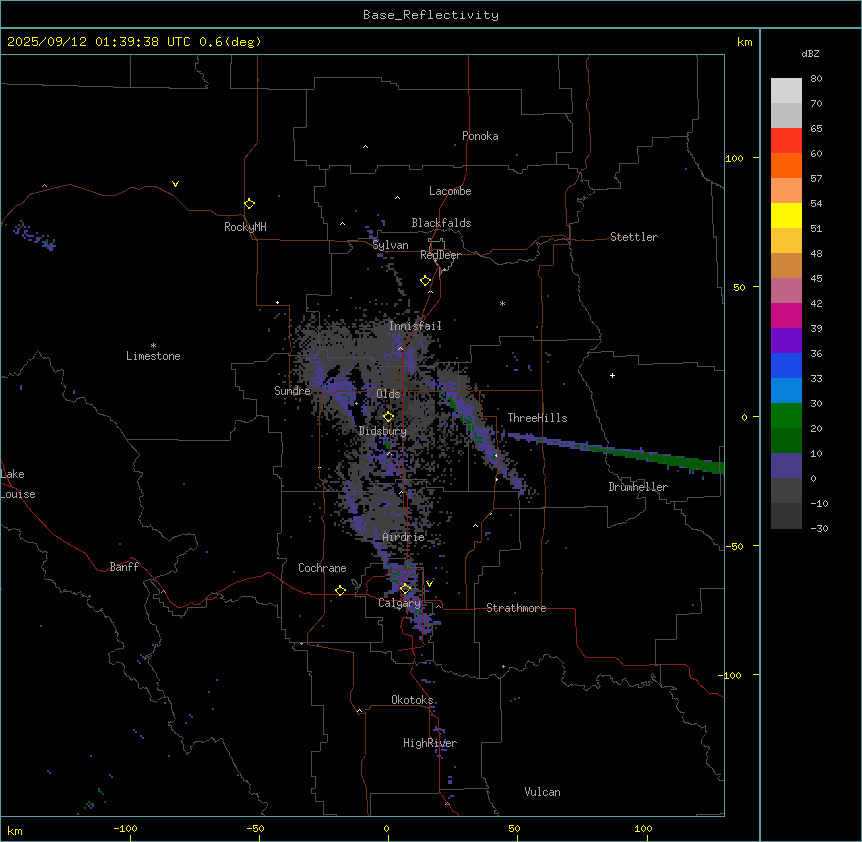Click the Olds town label
Viewport: 862px width, 842px height.
click(x=388, y=394)
